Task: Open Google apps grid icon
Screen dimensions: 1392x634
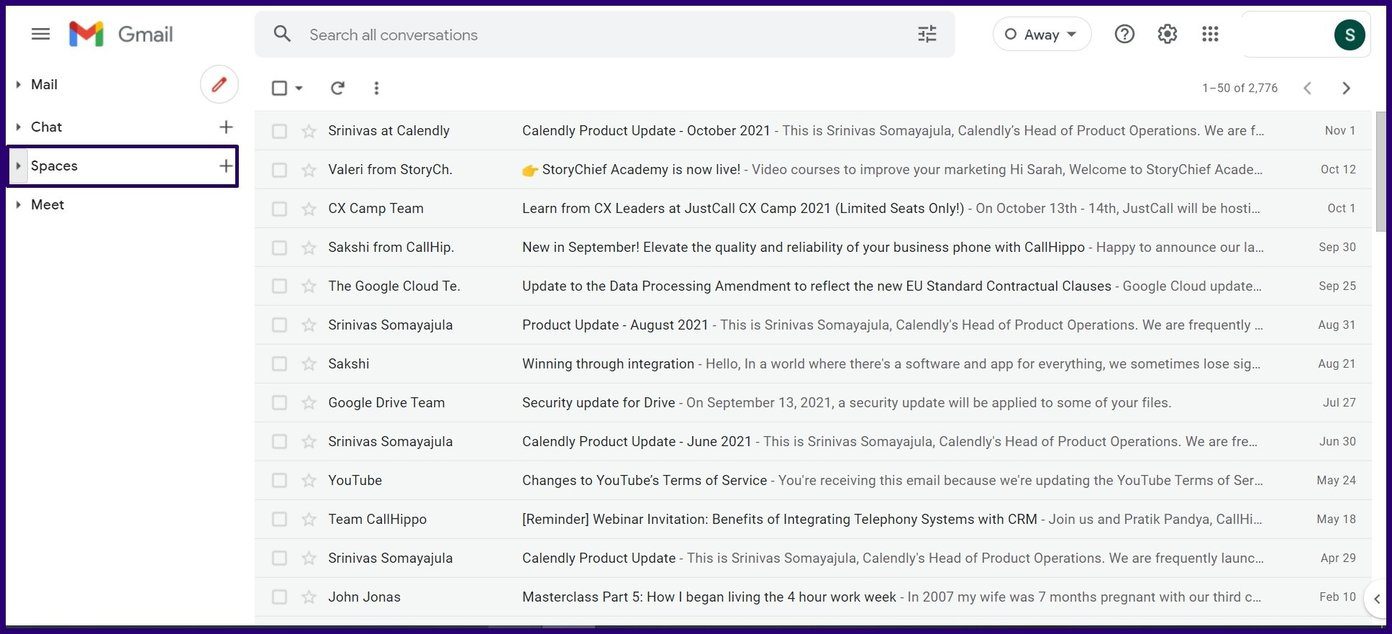Action: 1210,34
